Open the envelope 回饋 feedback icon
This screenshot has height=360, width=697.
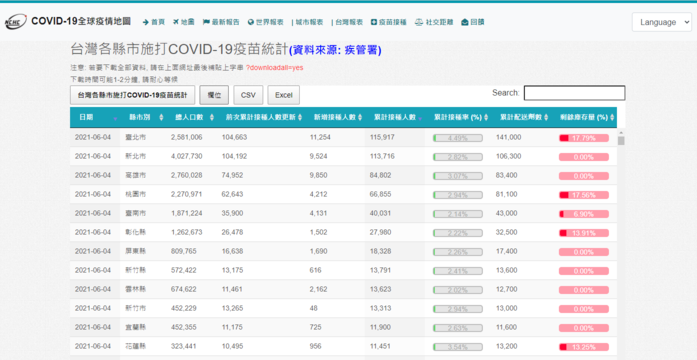tap(465, 22)
